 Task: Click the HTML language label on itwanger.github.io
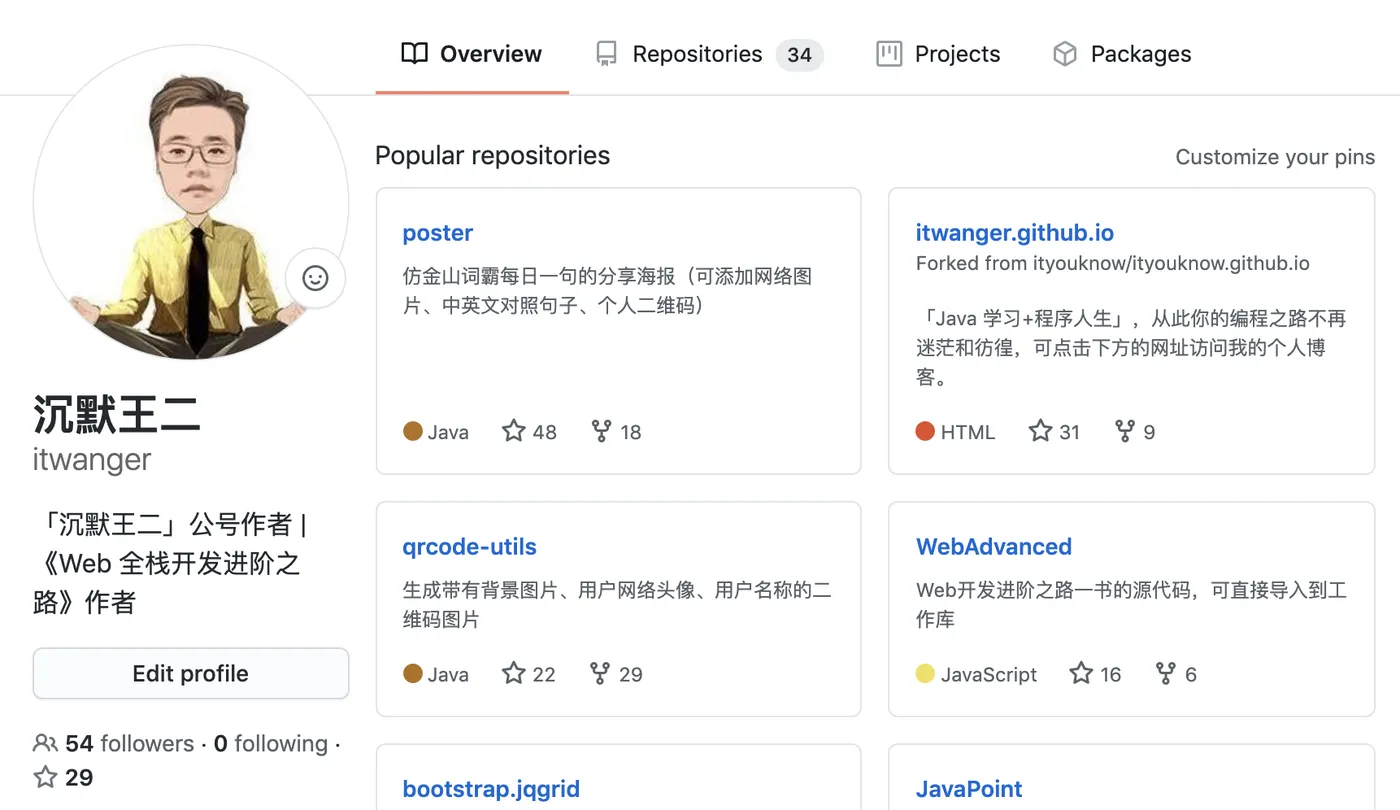coord(968,432)
